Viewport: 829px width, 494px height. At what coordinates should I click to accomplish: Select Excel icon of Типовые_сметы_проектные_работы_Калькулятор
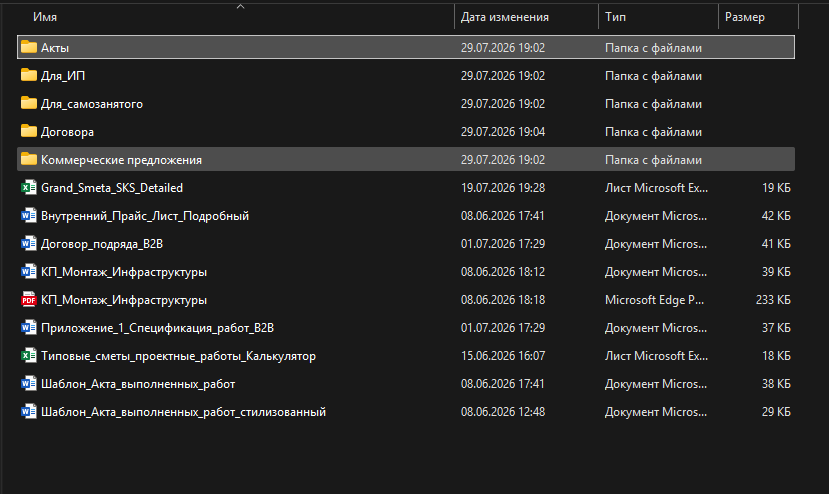[29, 355]
